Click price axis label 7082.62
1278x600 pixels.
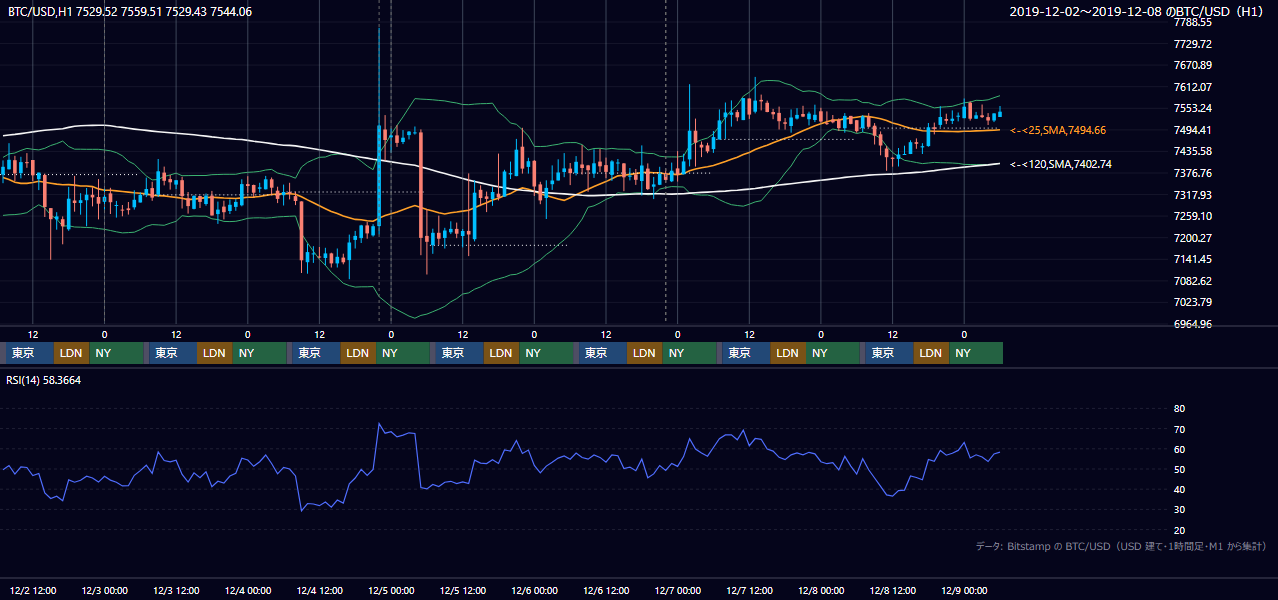pyautogui.click(x=1193, y=281)
